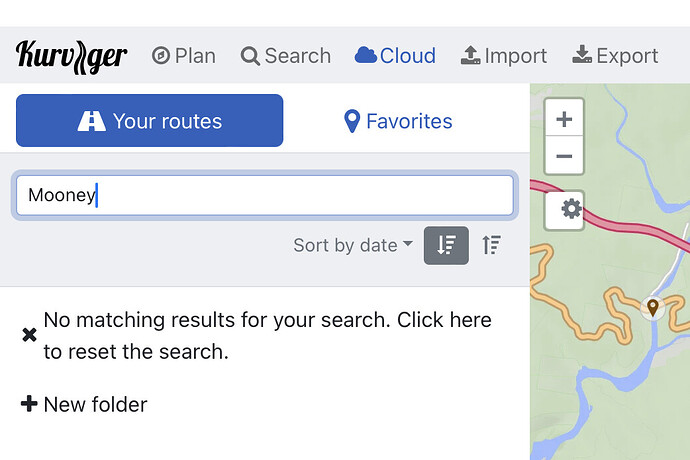690x460 pixels.
Task: Zoom in on the map
Action: pos(564,119)
